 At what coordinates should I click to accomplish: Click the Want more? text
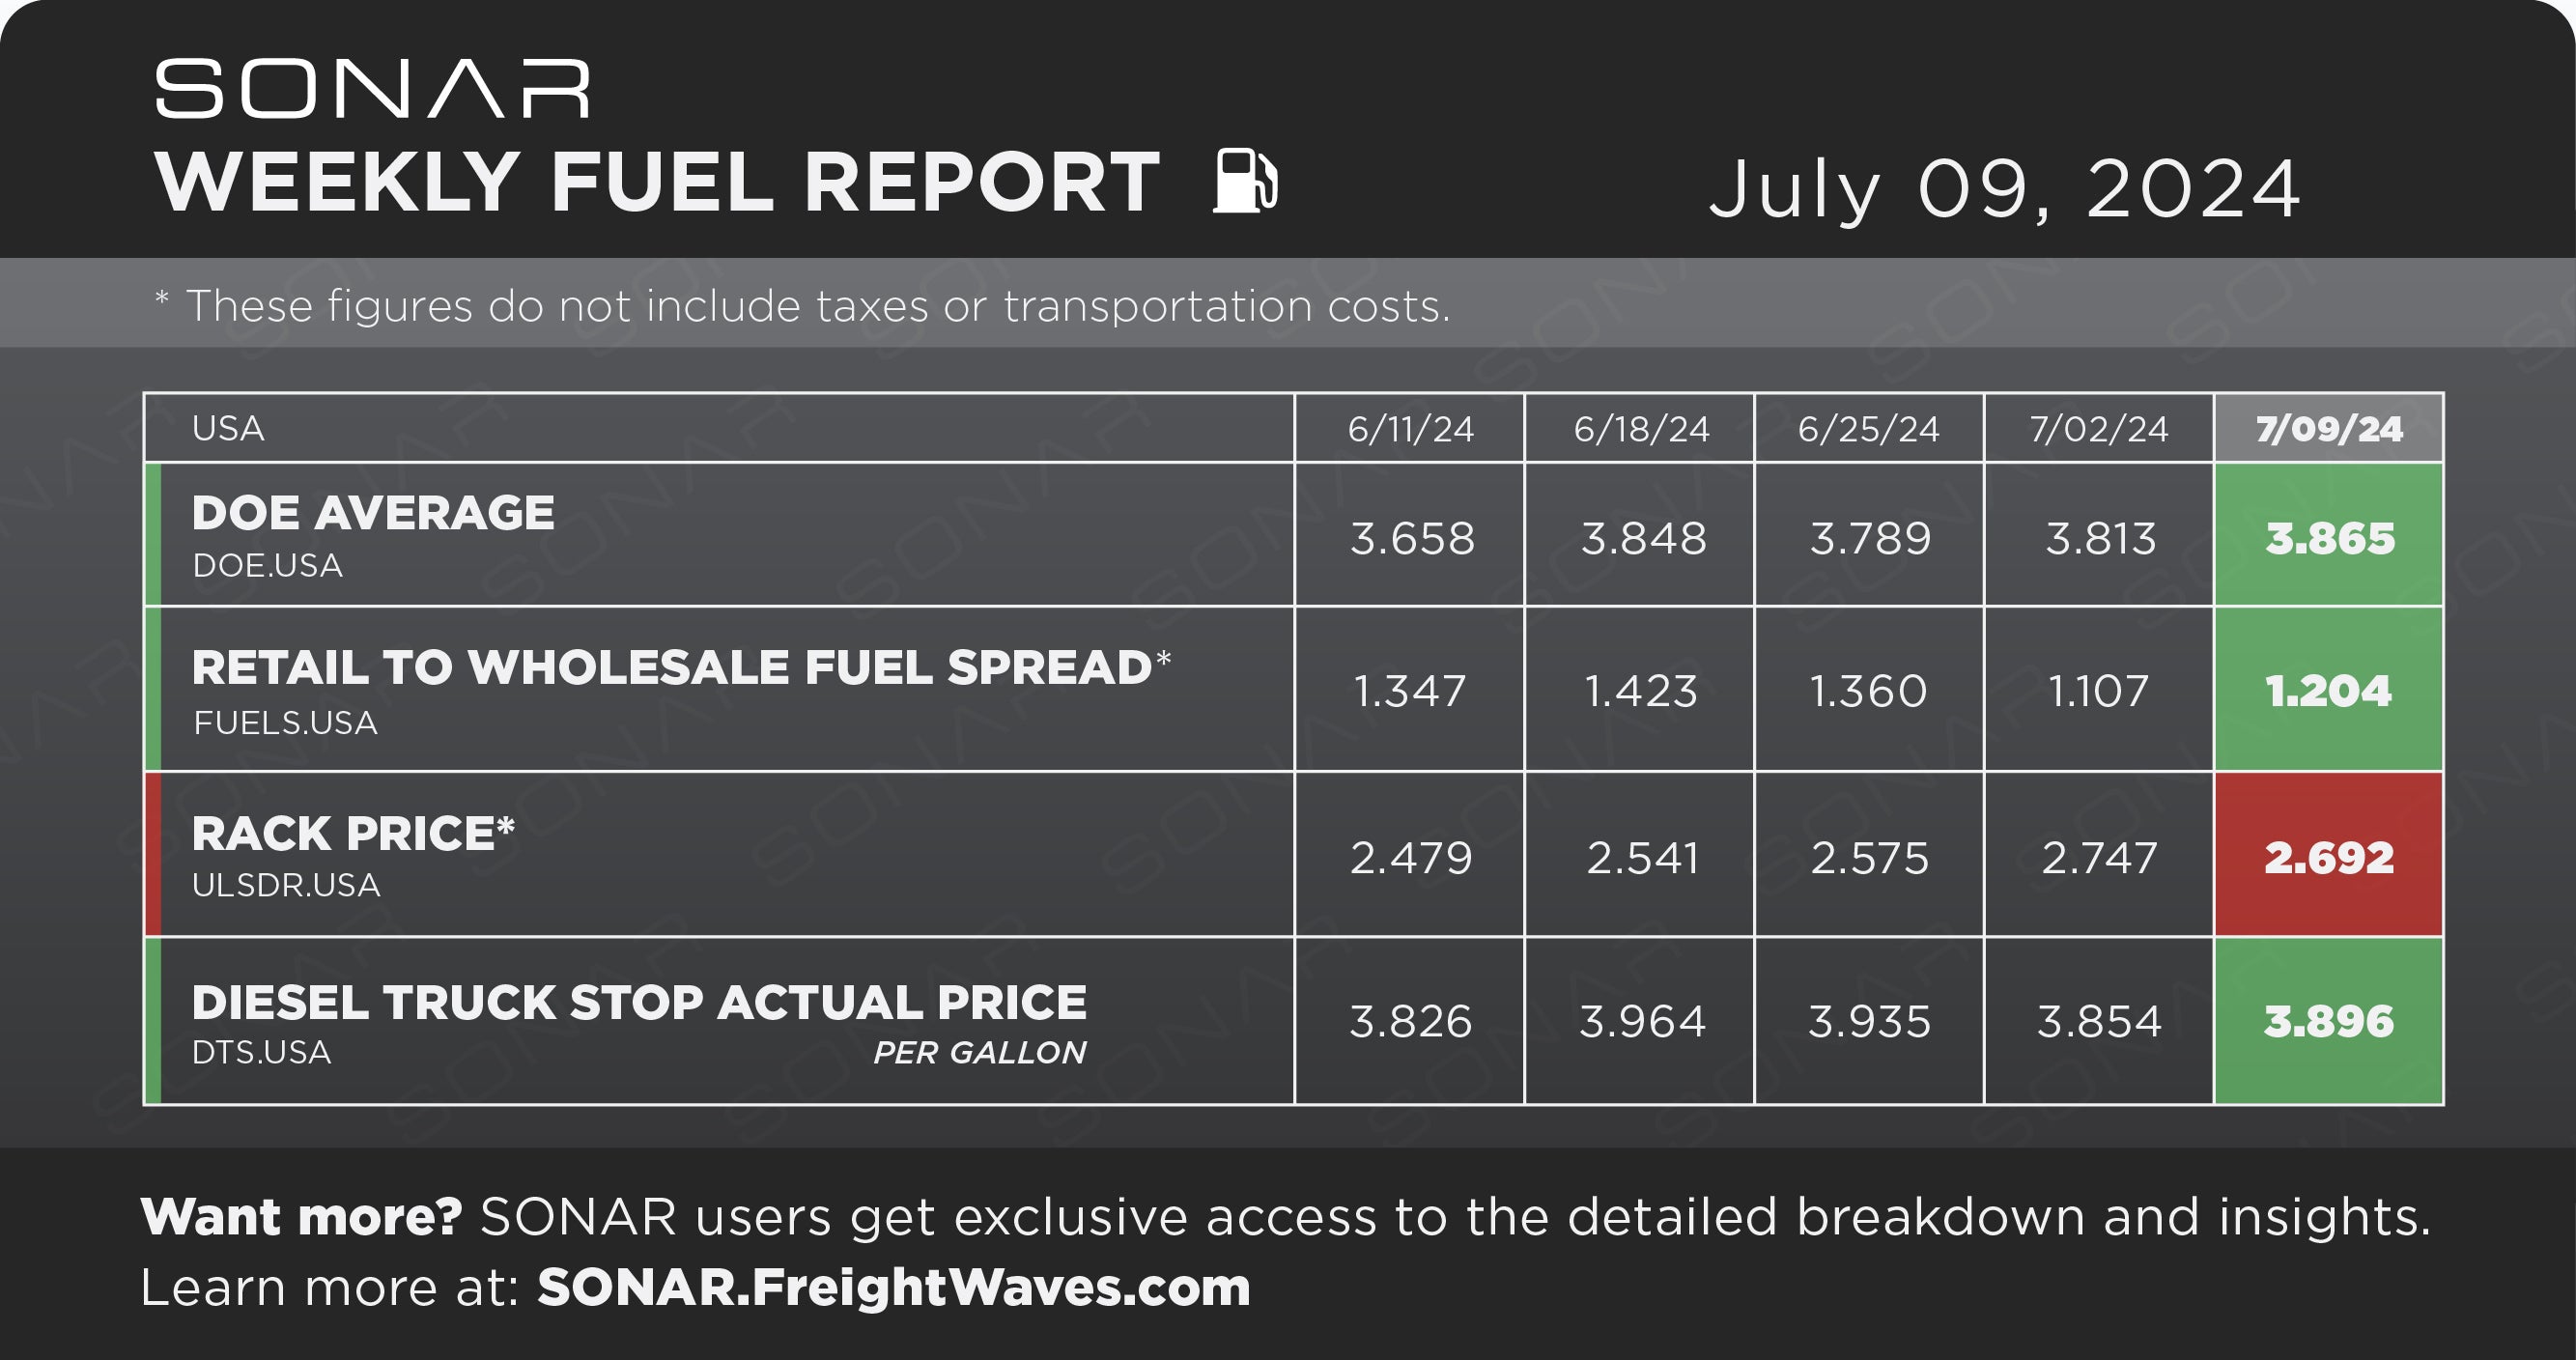(301, 1217)
